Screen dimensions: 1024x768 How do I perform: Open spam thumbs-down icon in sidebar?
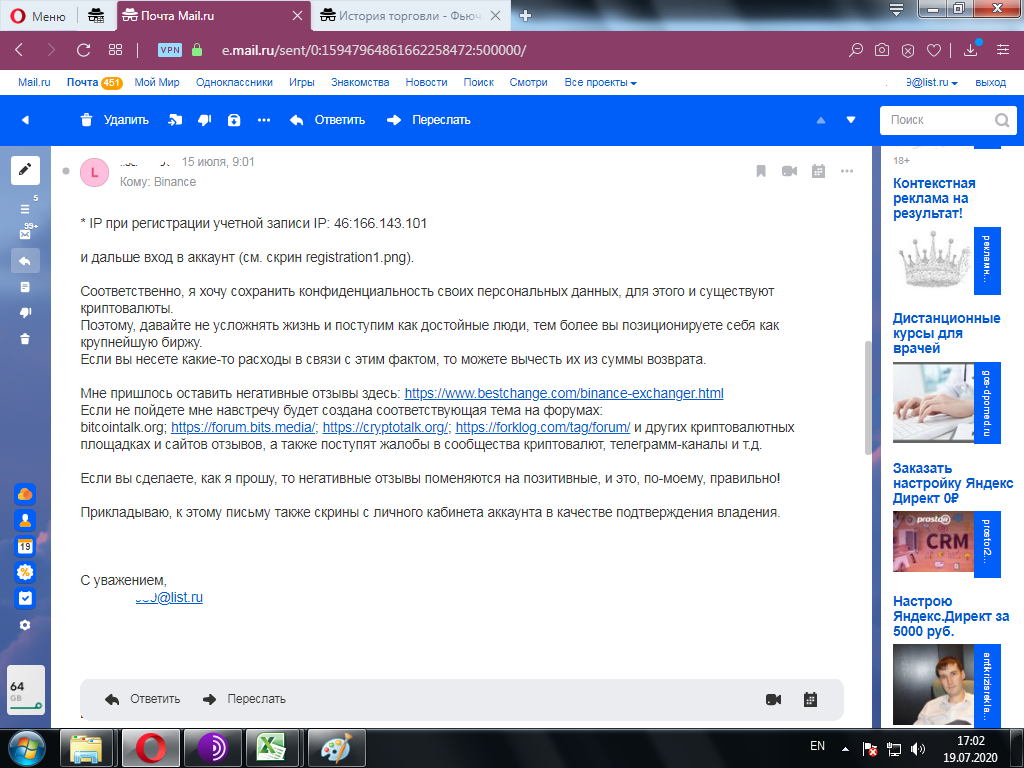[x=25, y=313]
